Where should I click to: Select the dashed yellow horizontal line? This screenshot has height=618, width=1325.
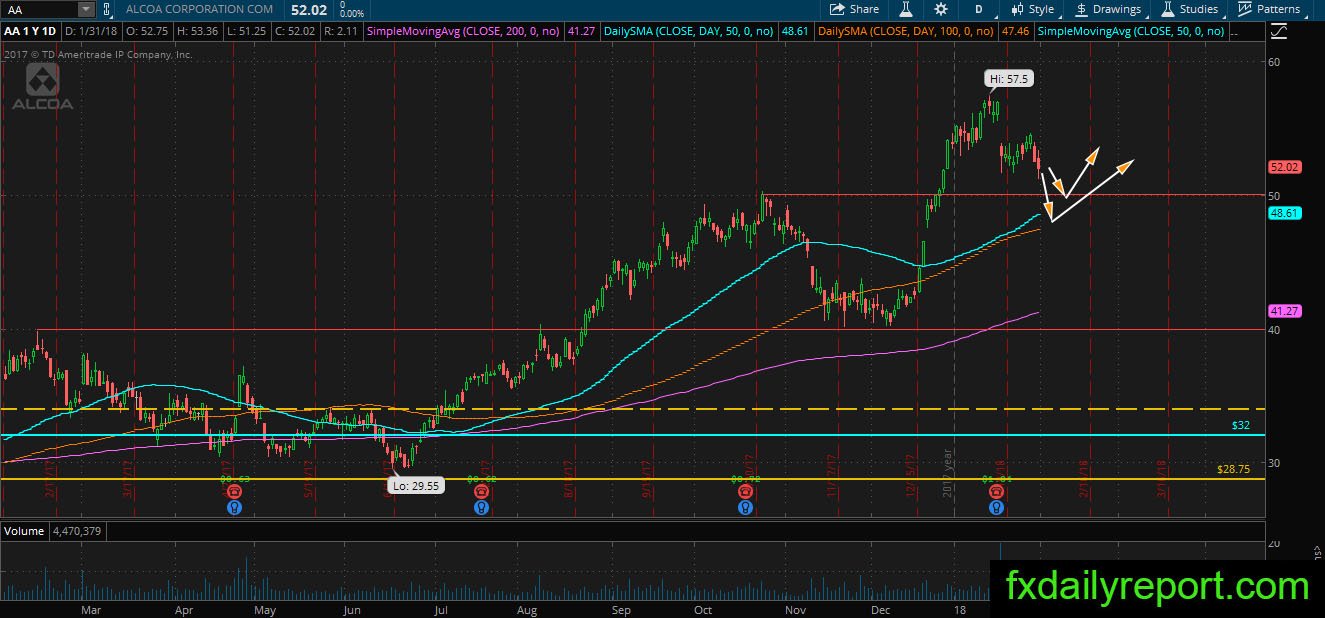[x=632, y=409]
